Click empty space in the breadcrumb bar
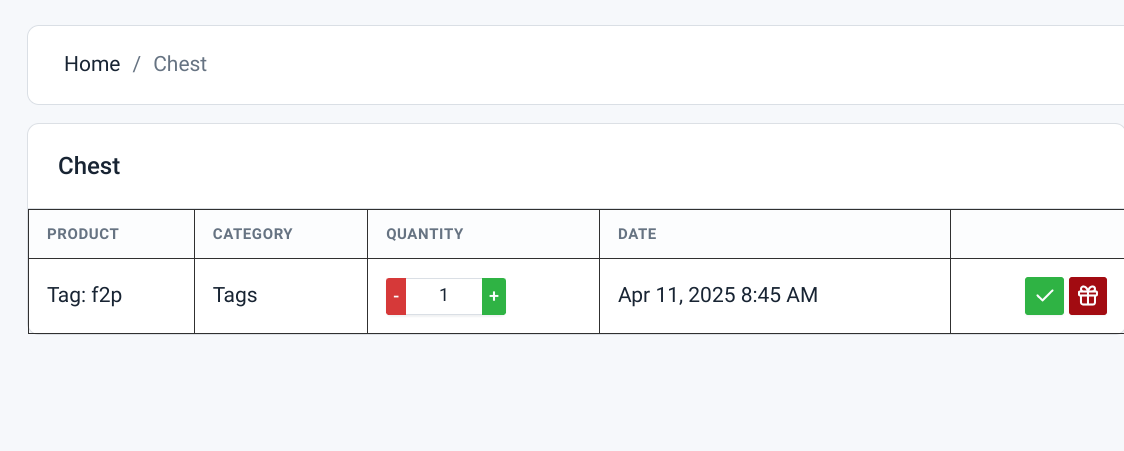The width and height of the screenshot is (1124, 451). [x=645, y=65]
